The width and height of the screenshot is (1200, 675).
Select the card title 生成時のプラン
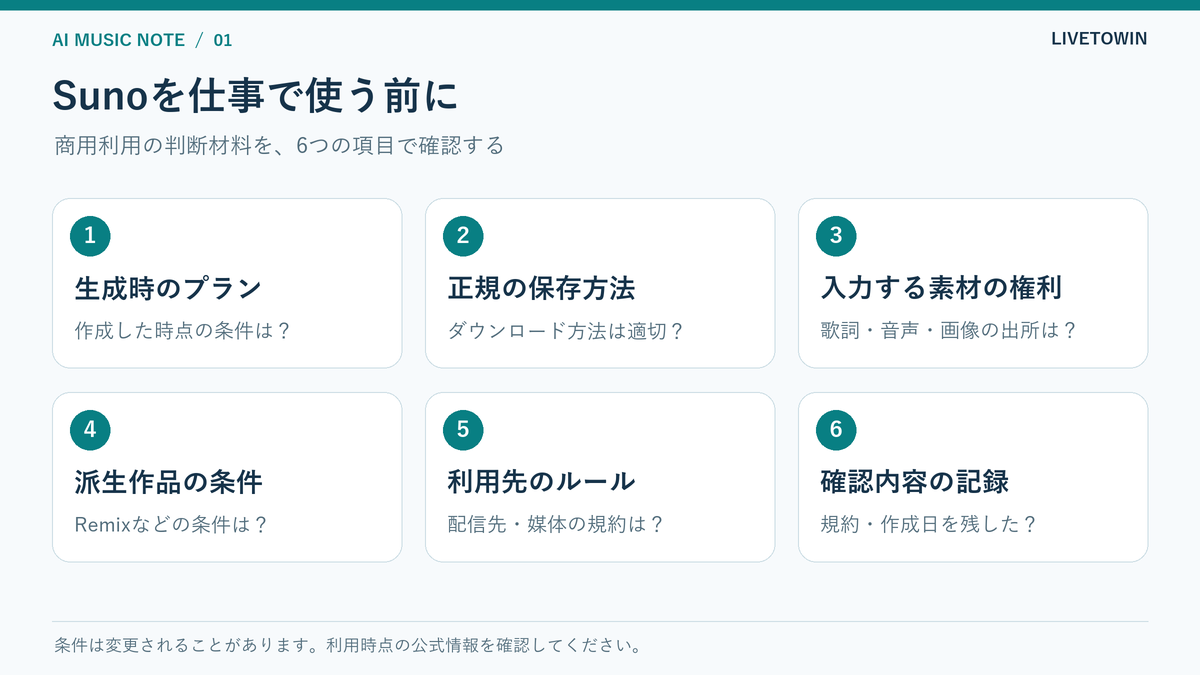click(x=168, y=289)
